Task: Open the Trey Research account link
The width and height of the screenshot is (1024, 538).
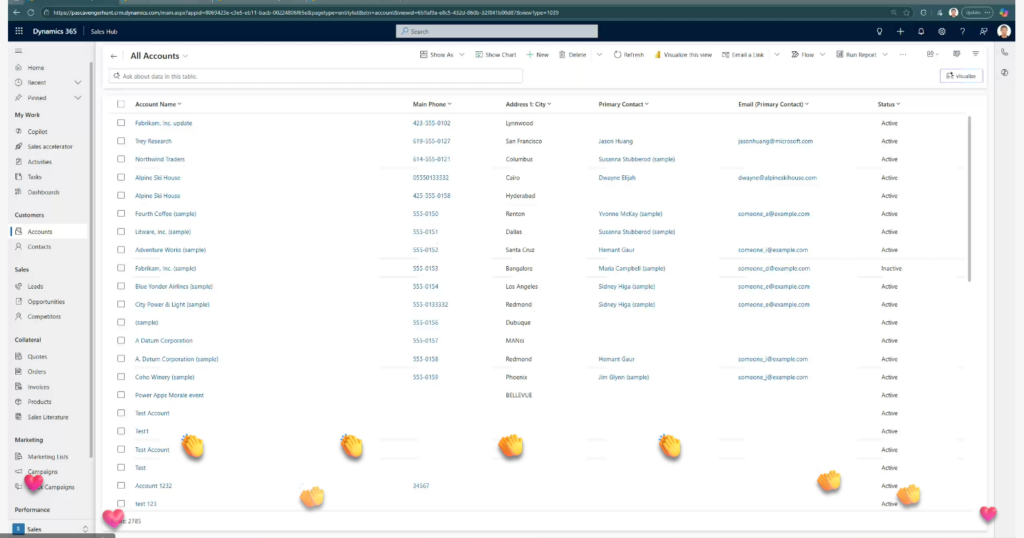Action: point(153,141)
